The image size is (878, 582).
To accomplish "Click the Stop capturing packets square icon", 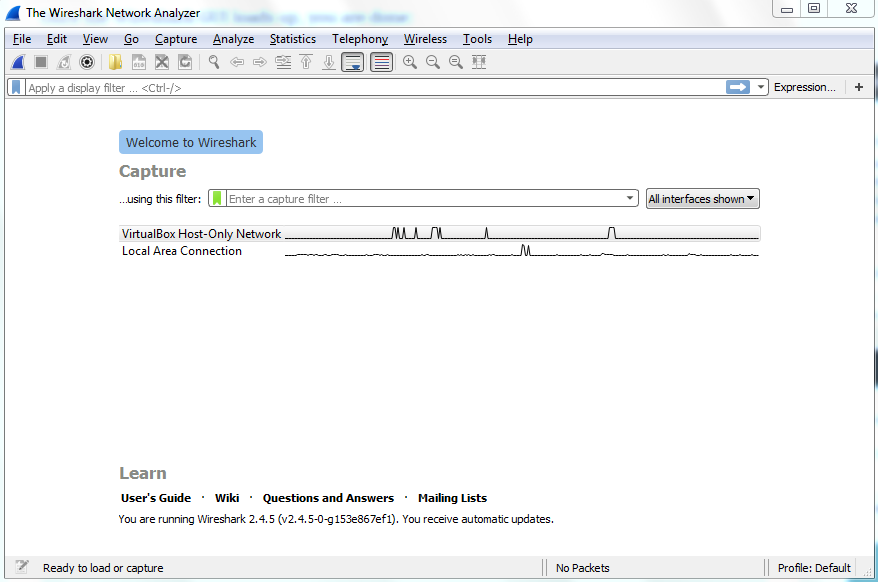I will (x=41, y=62).
